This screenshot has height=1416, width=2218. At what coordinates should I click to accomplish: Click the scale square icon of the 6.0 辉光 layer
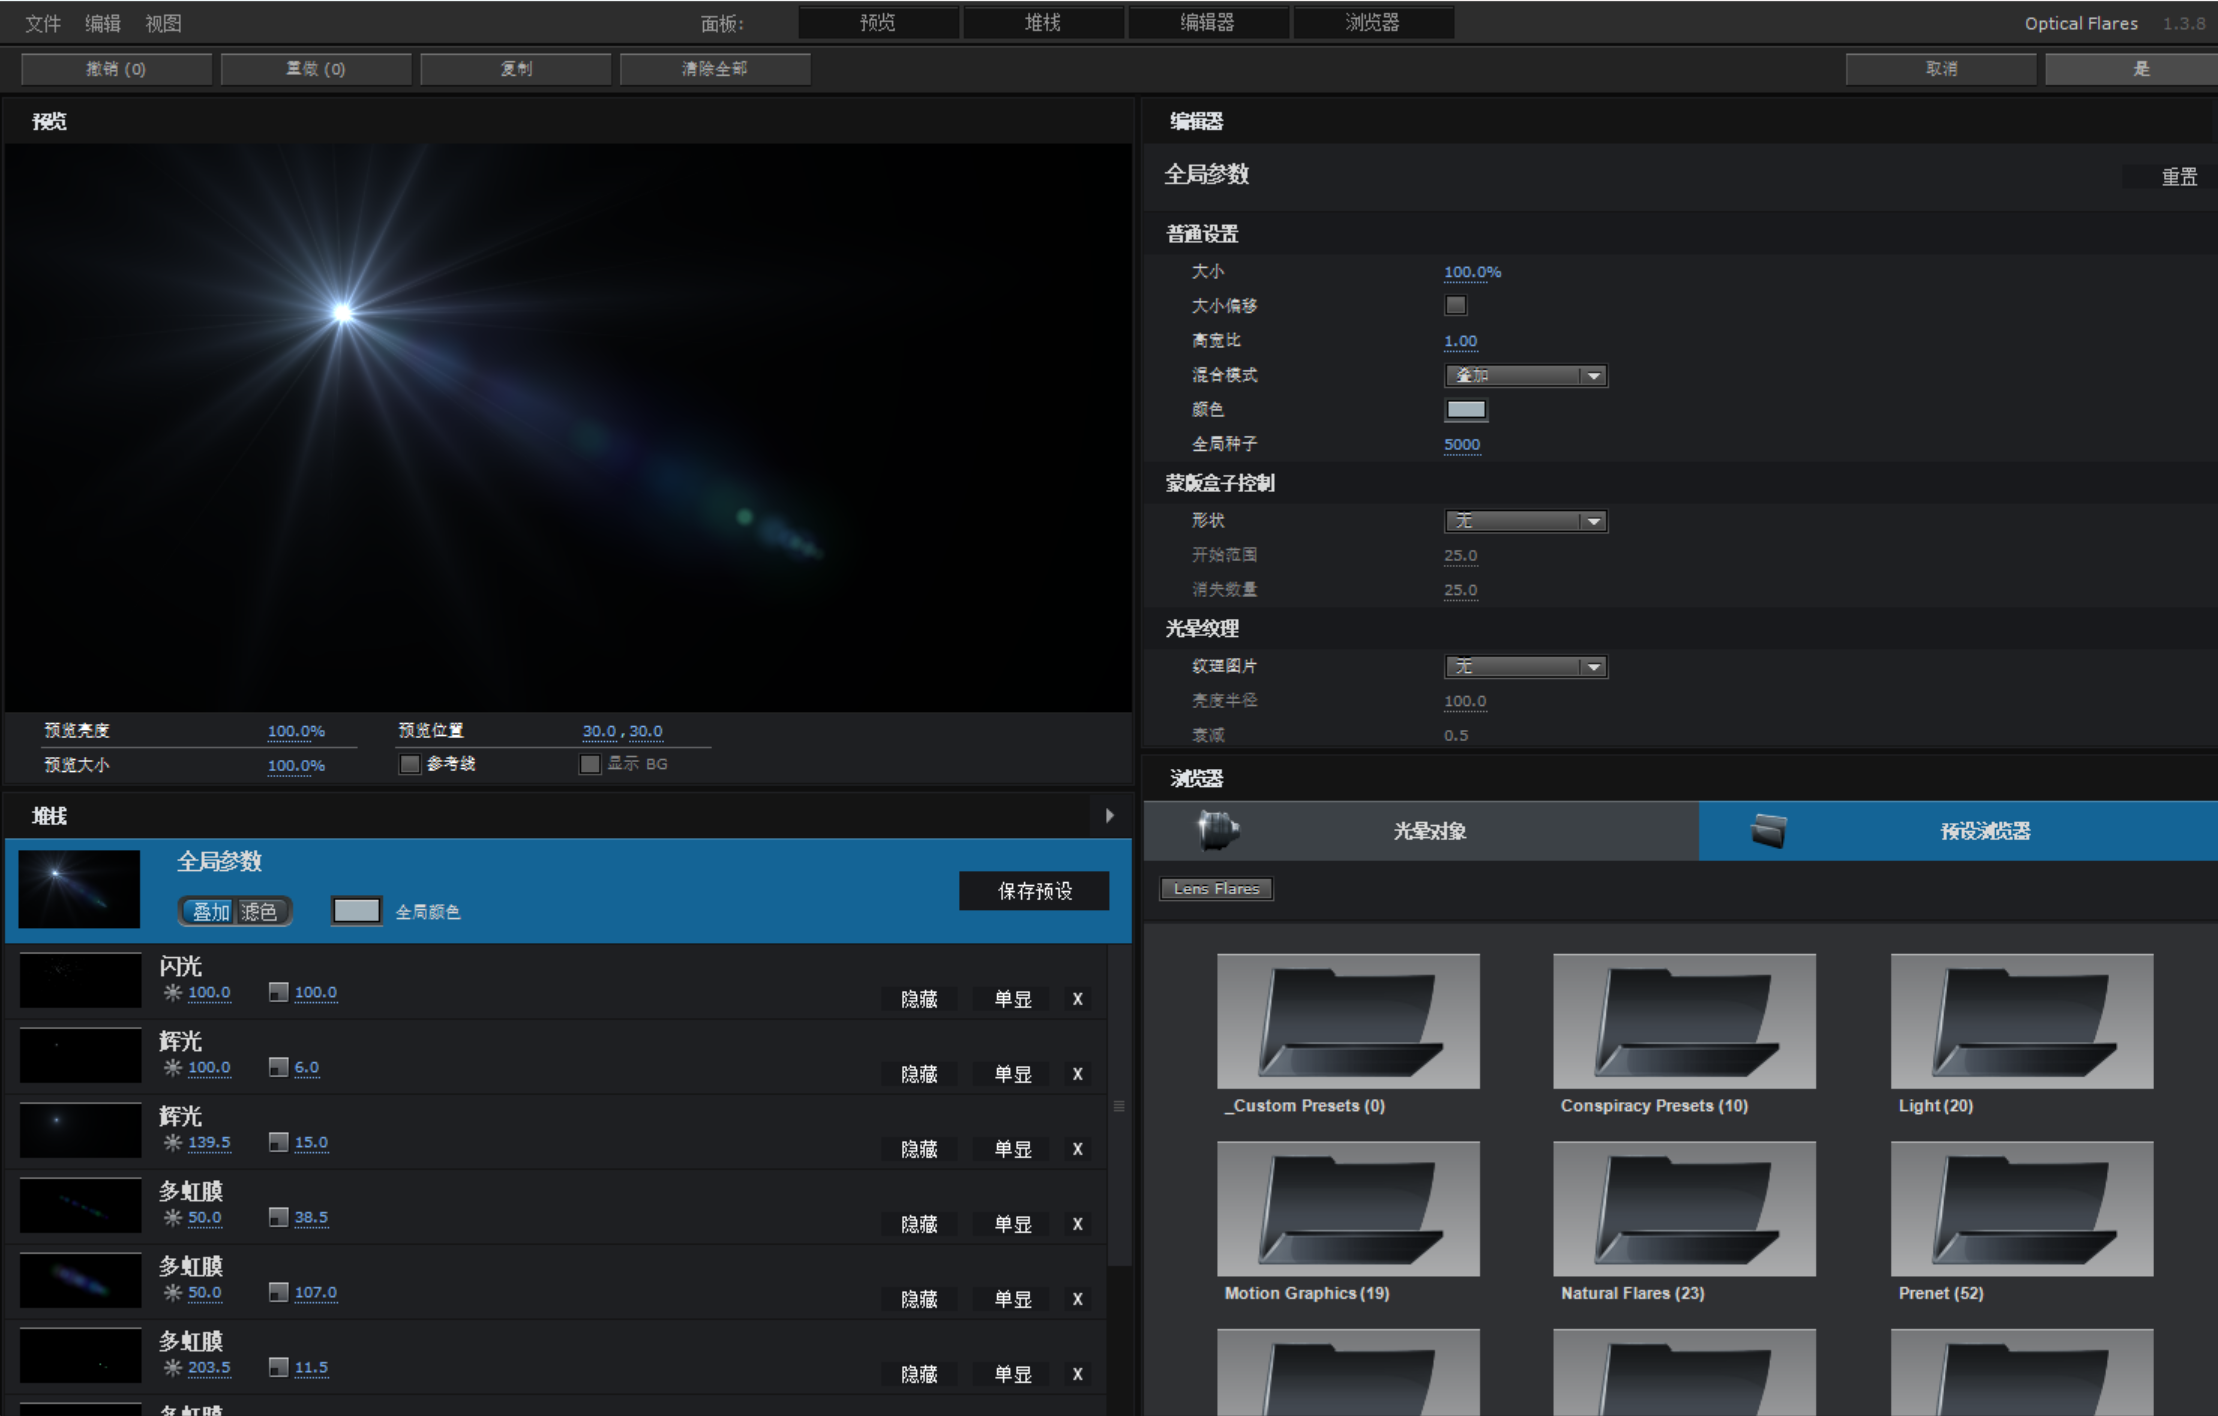pyautogui.click(x=278, y=1067)
